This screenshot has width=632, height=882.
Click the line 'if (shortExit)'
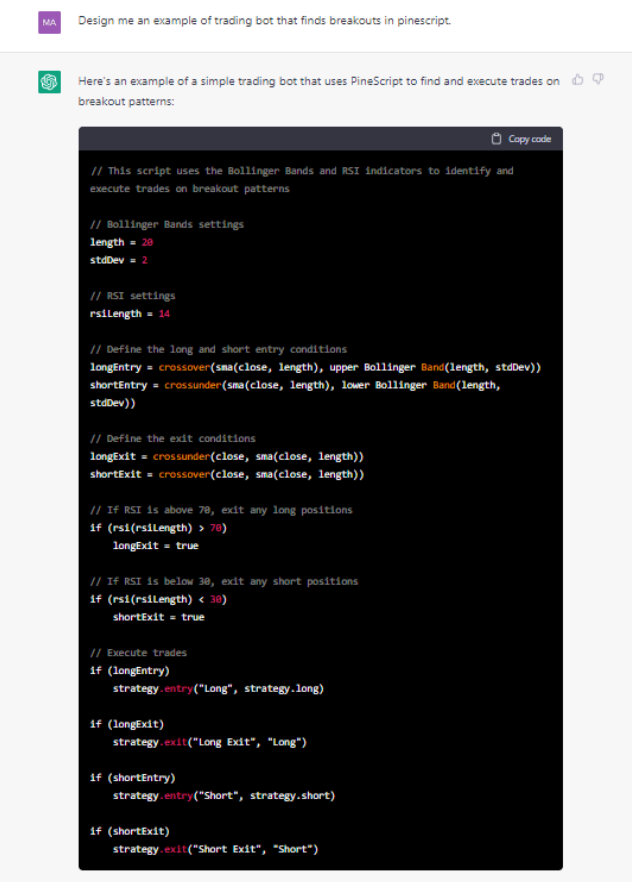(130, 831)
